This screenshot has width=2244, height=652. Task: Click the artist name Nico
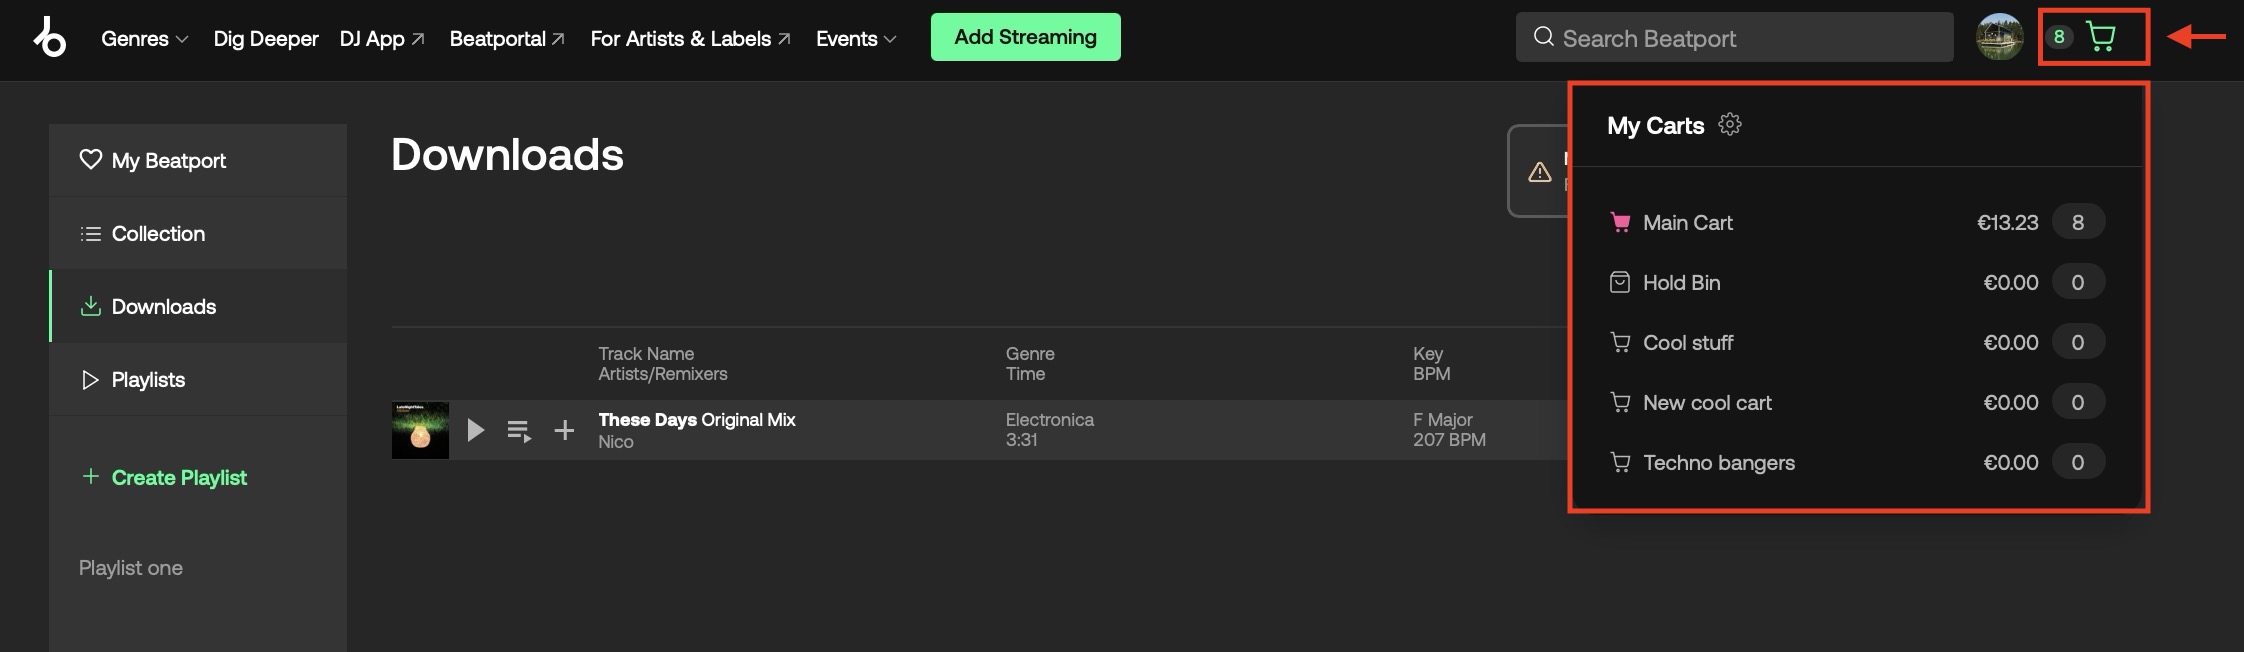pyautogui.click(x=616, y=441)
